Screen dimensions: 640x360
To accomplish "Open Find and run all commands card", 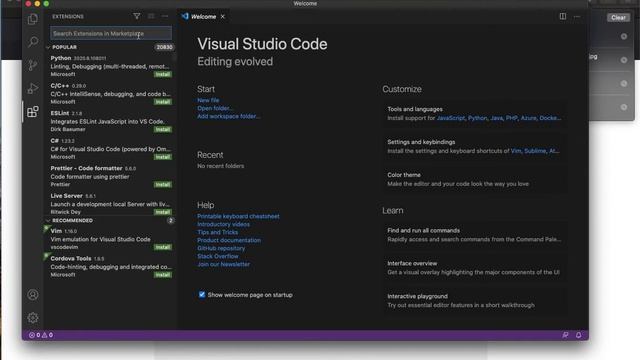I will tap(474, 235).
